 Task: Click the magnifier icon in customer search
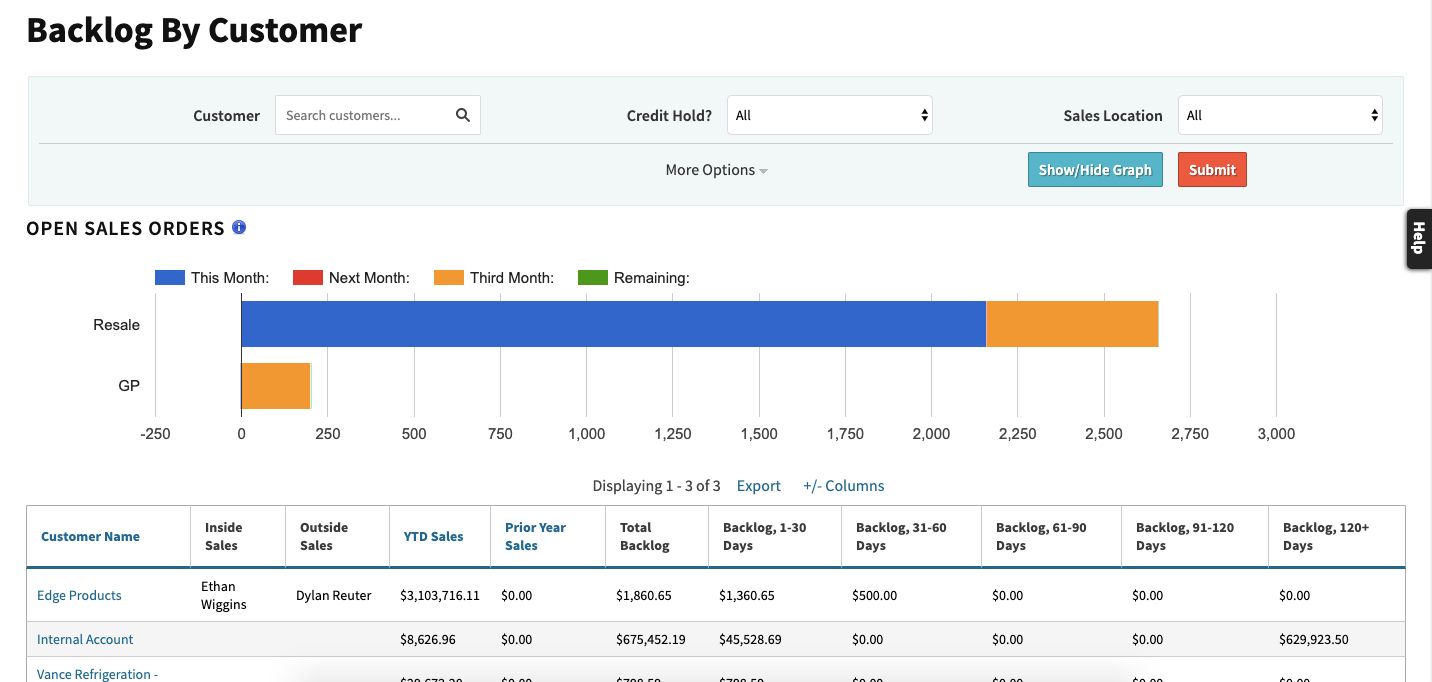pyautogui.click(x=462, y=115)
